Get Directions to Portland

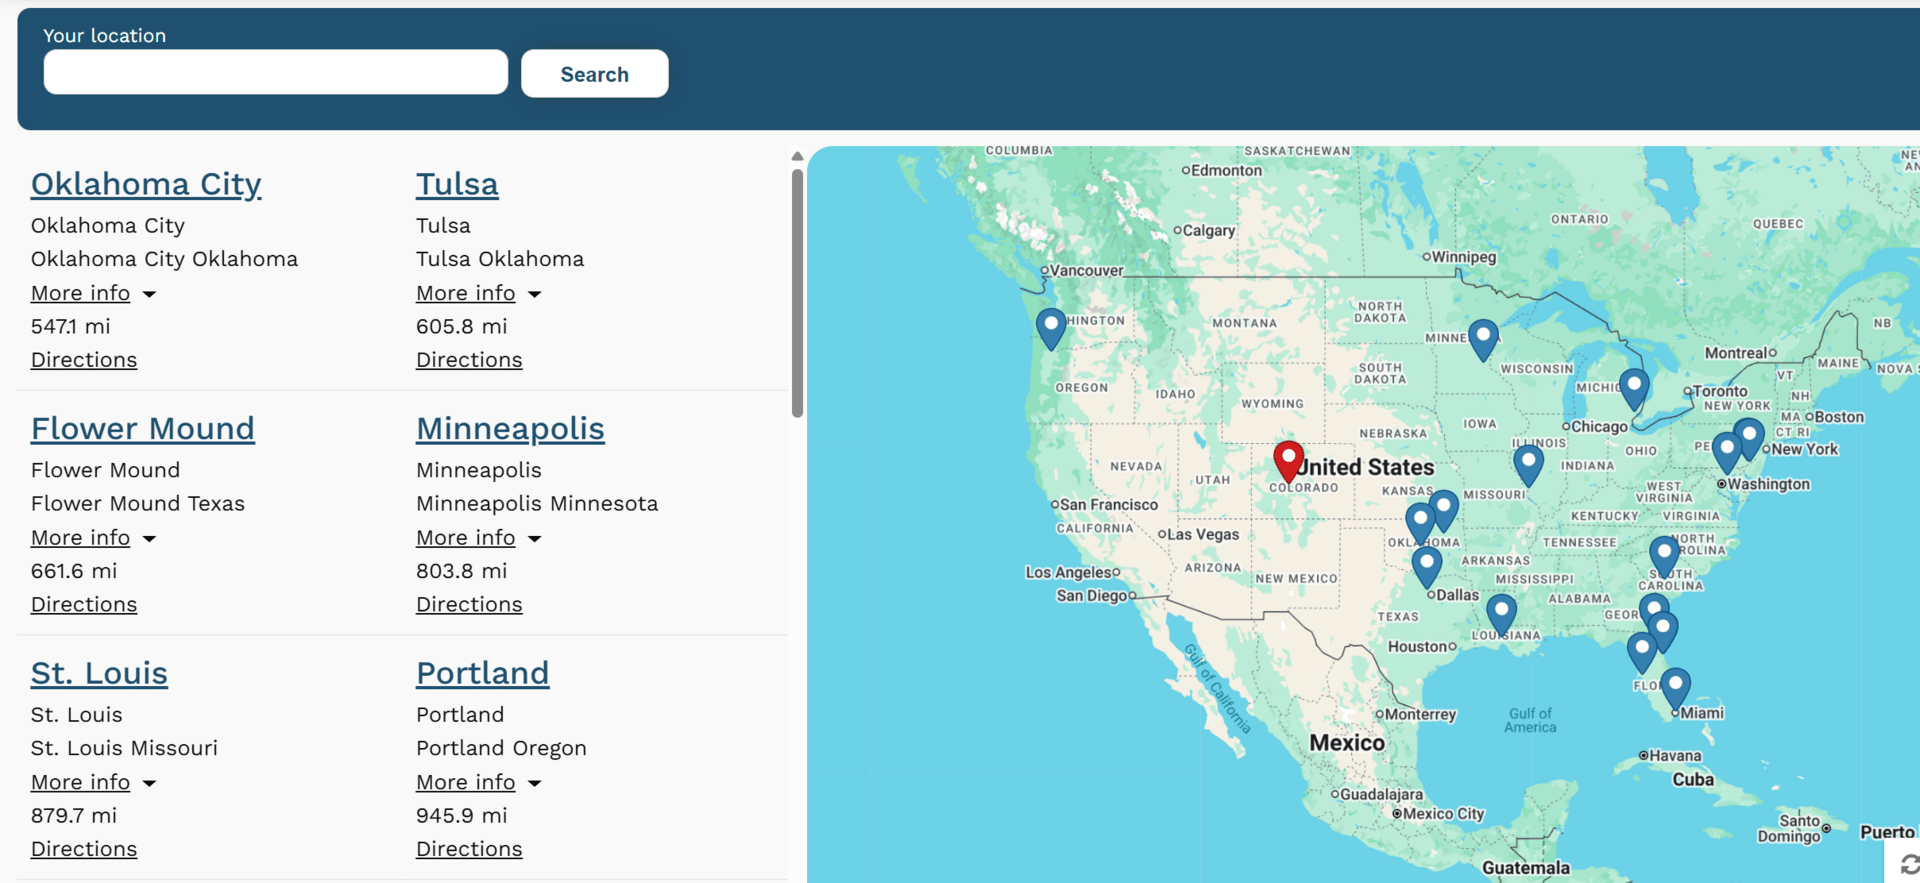coord(469,849)
